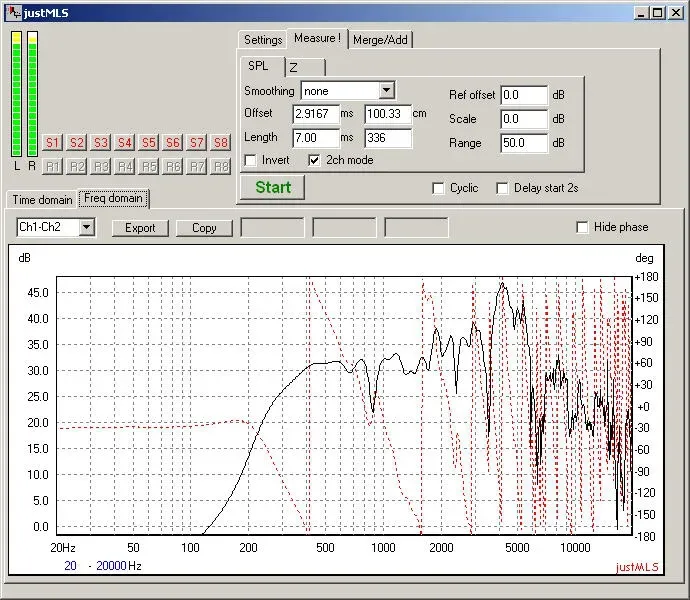The width and height of the screenshot is (690, 600).
Task: Click recall slot R8
Action: 220,166
